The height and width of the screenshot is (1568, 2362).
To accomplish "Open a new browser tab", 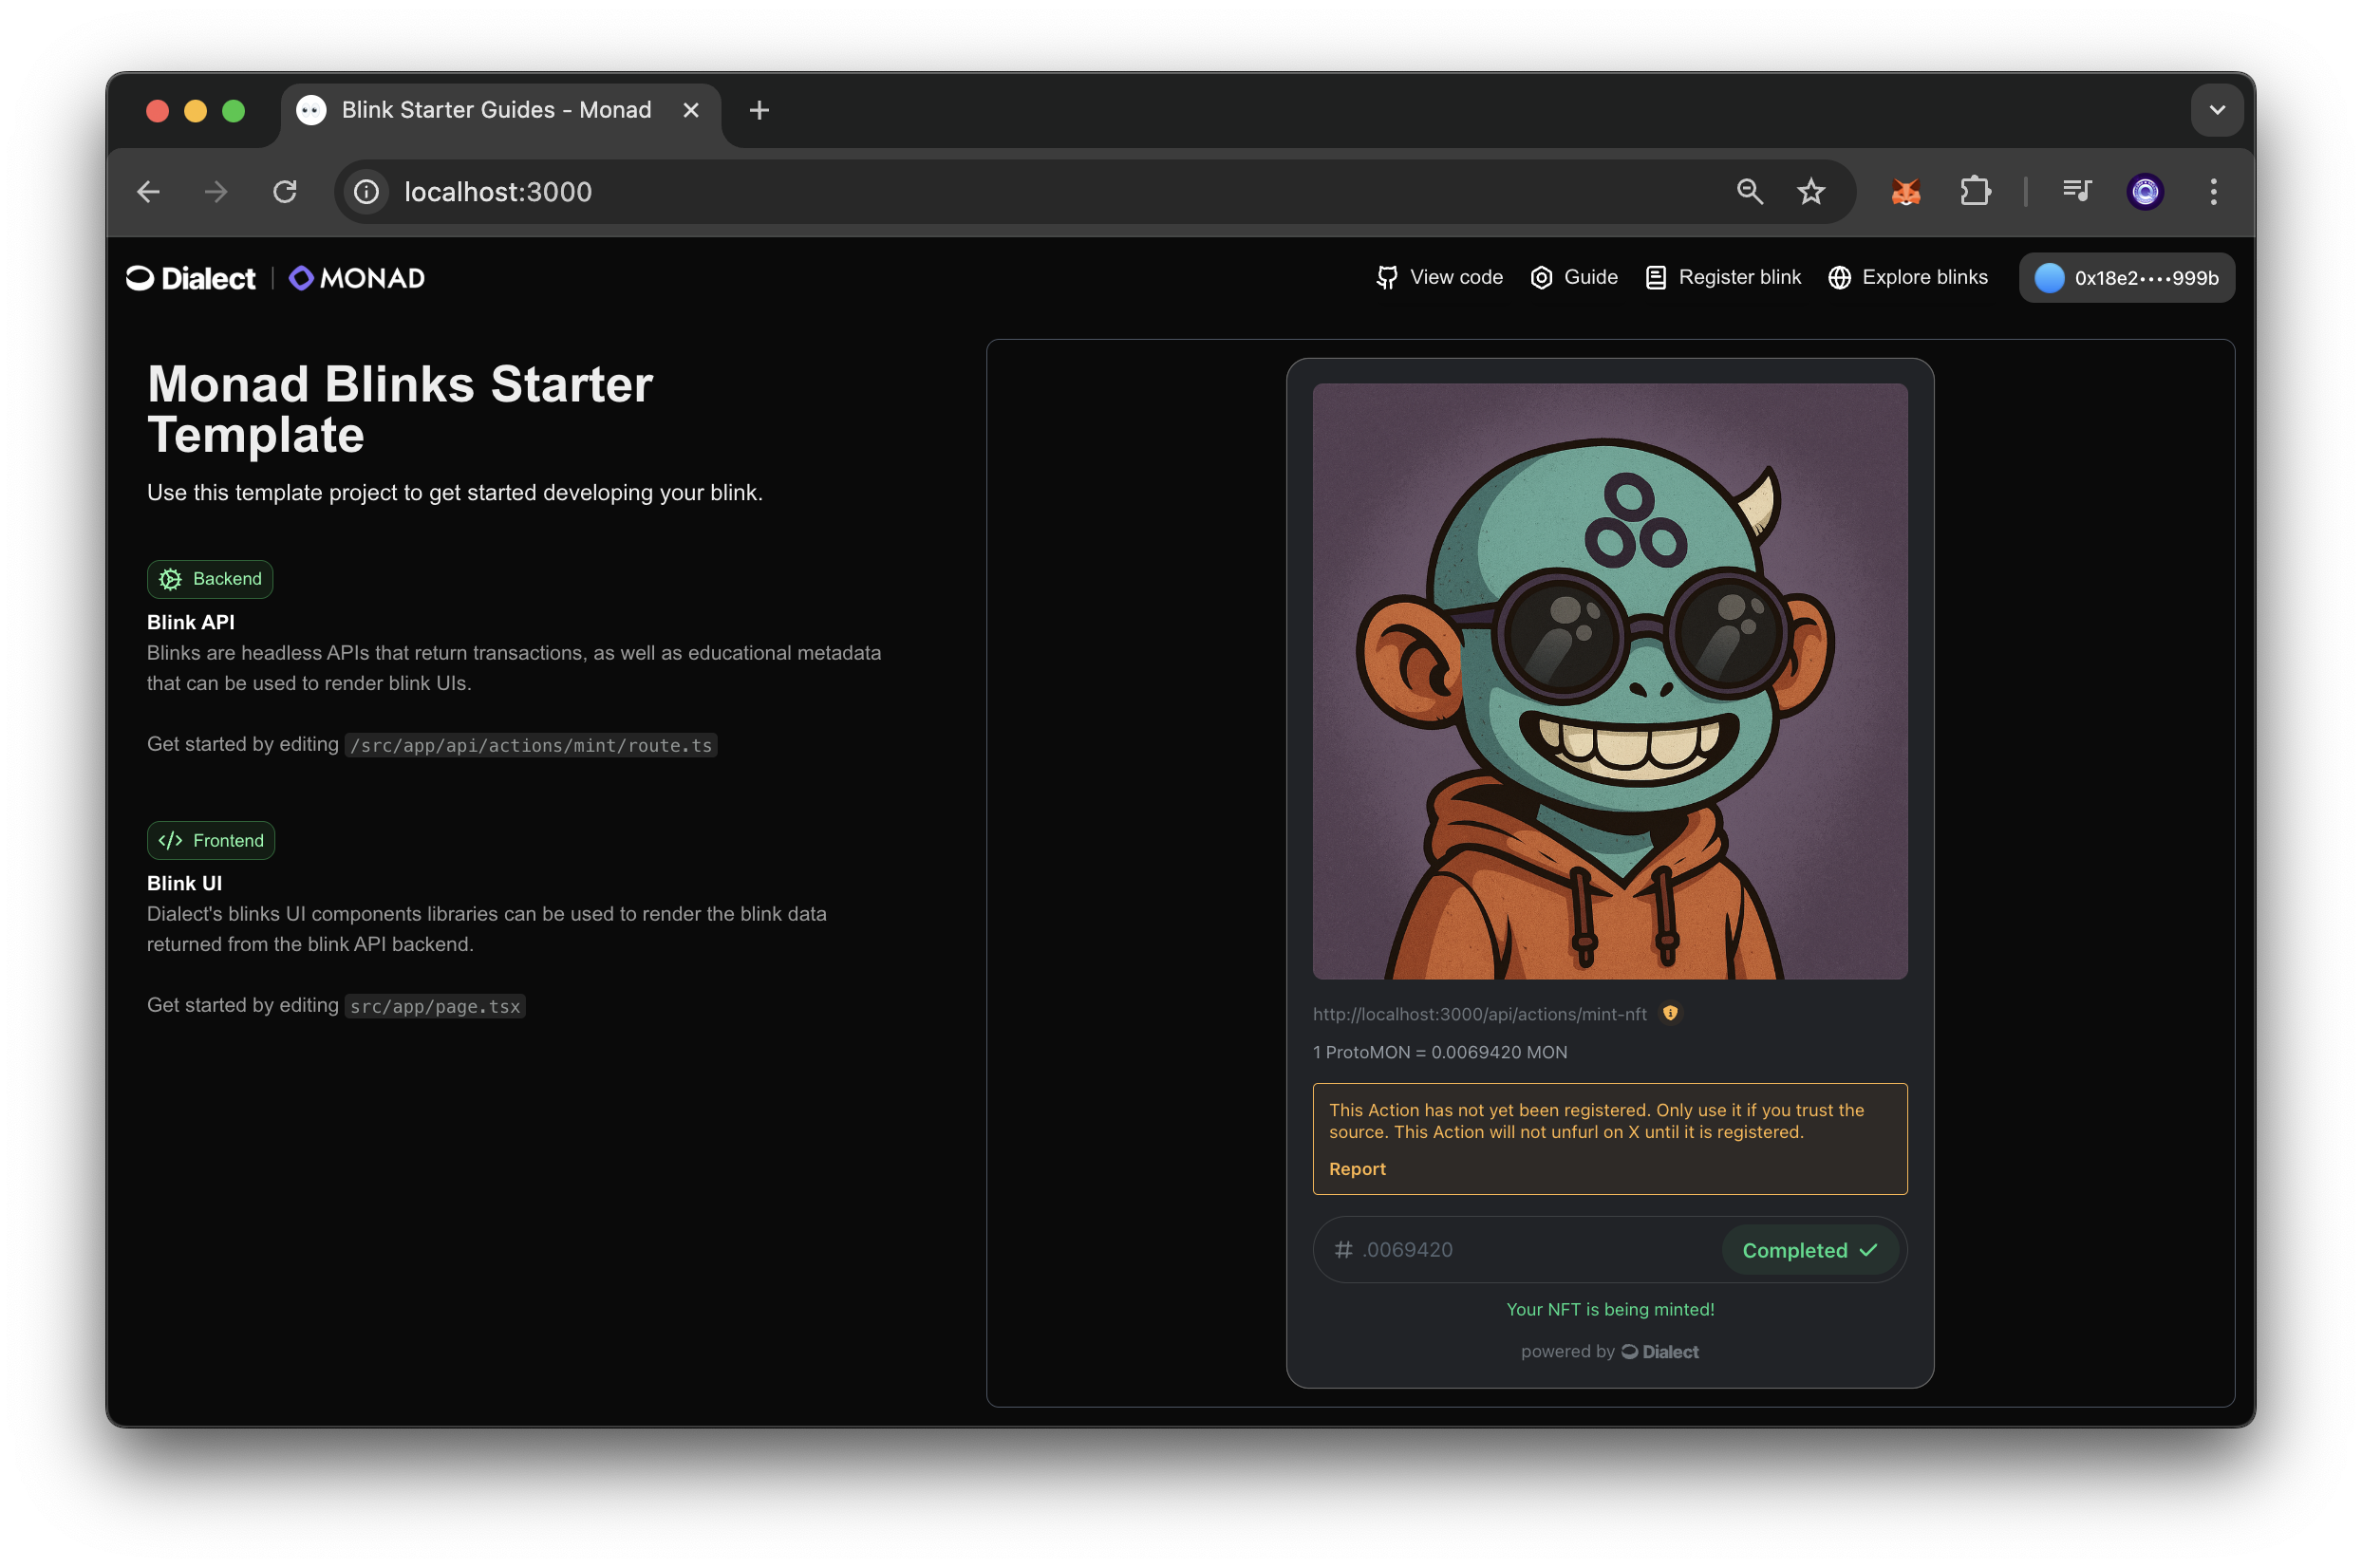I will pos(759,110).
